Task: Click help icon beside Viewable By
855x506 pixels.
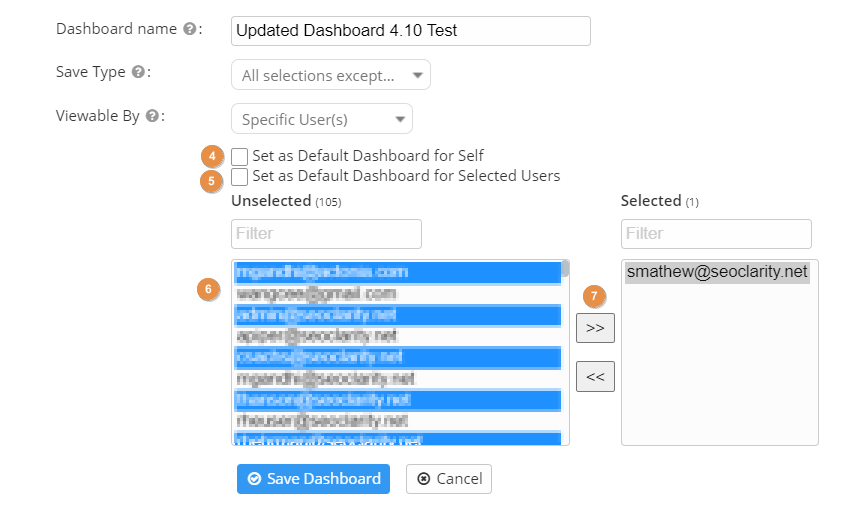Action: point(151,116)
